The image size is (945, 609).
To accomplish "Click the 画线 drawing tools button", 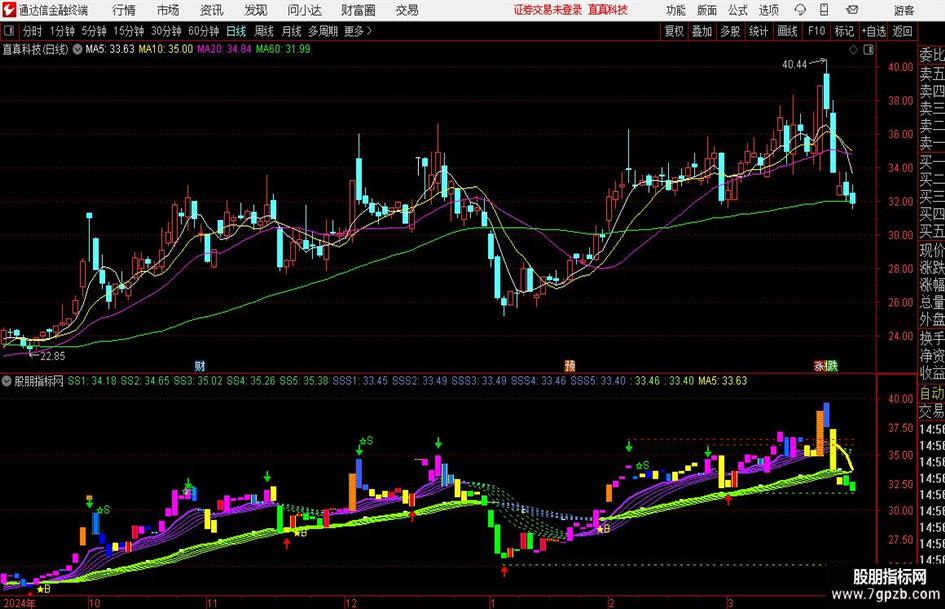I will click(787, 31).
